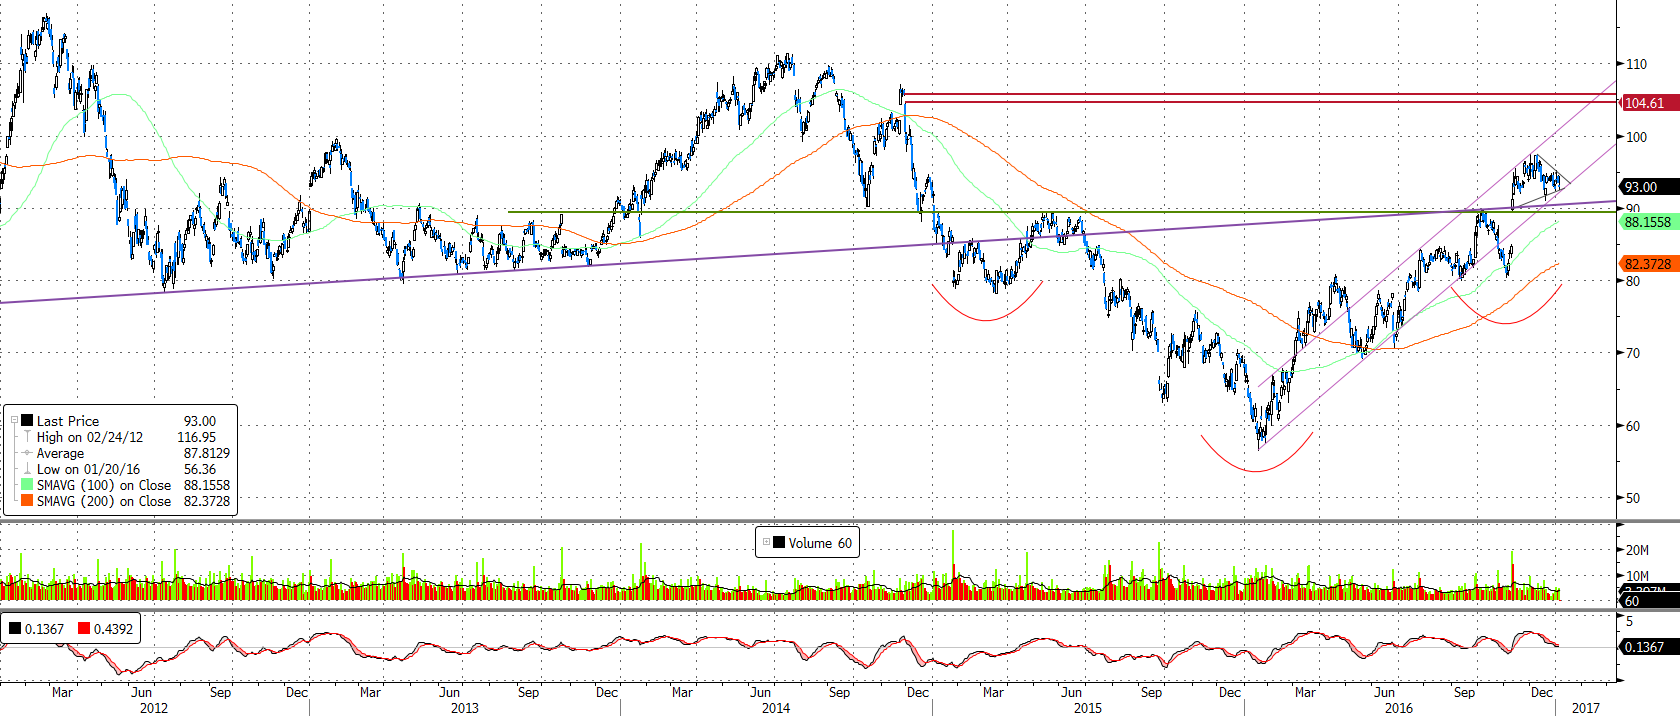Image resolution: width=1680 pixels, height=717 pixels.
Task: Click the 2014 year label on time axis
Action: click(776, 708)
